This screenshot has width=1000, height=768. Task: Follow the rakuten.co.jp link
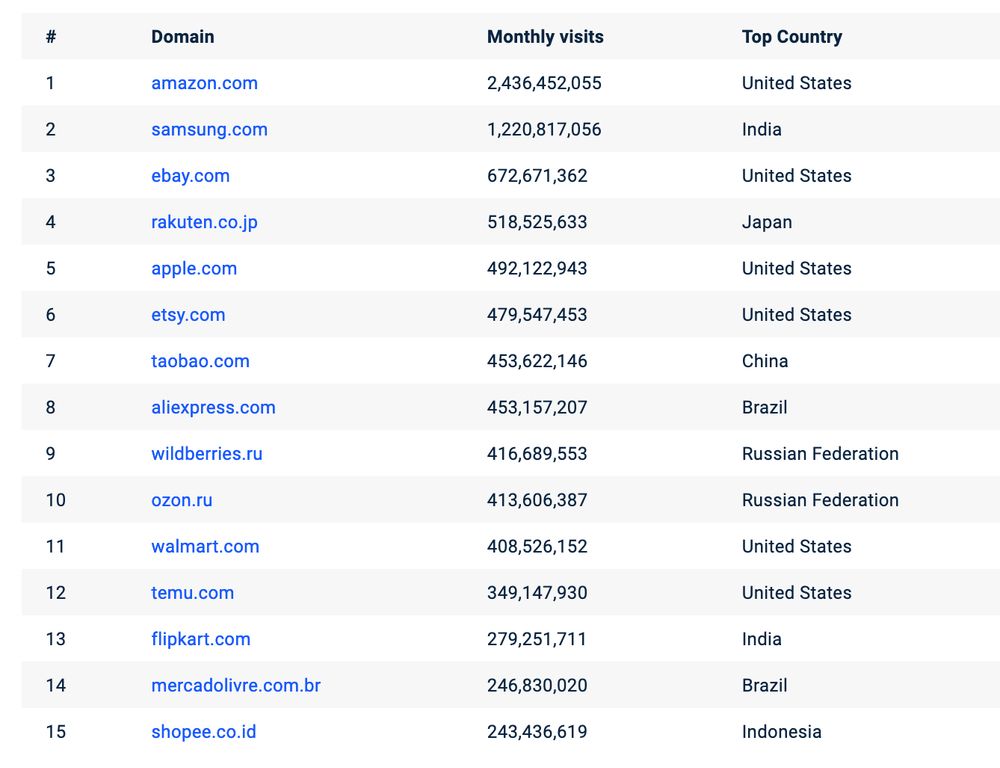pos(204,222)
